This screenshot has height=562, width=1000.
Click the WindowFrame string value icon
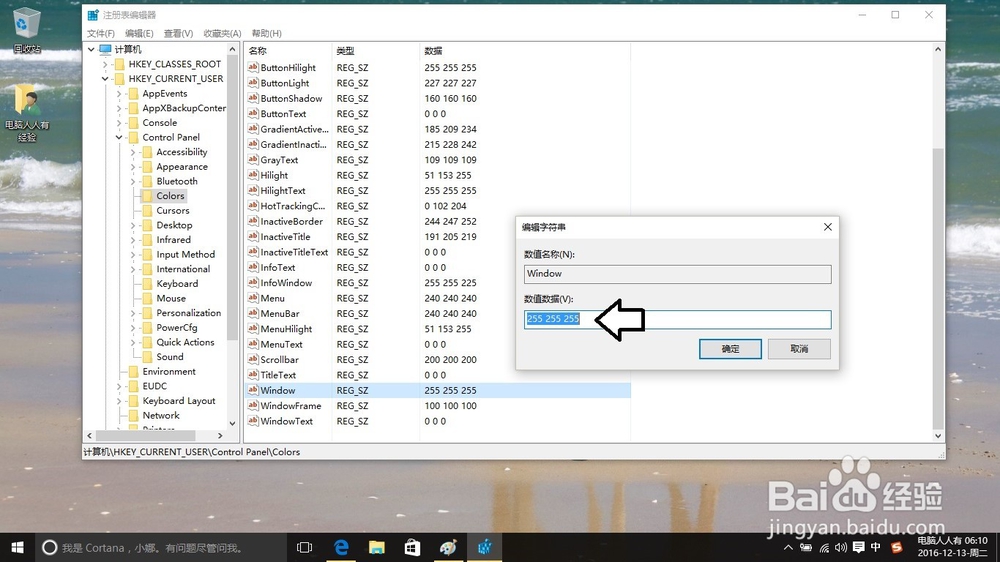pyautogui.click(x=253, y=406)
